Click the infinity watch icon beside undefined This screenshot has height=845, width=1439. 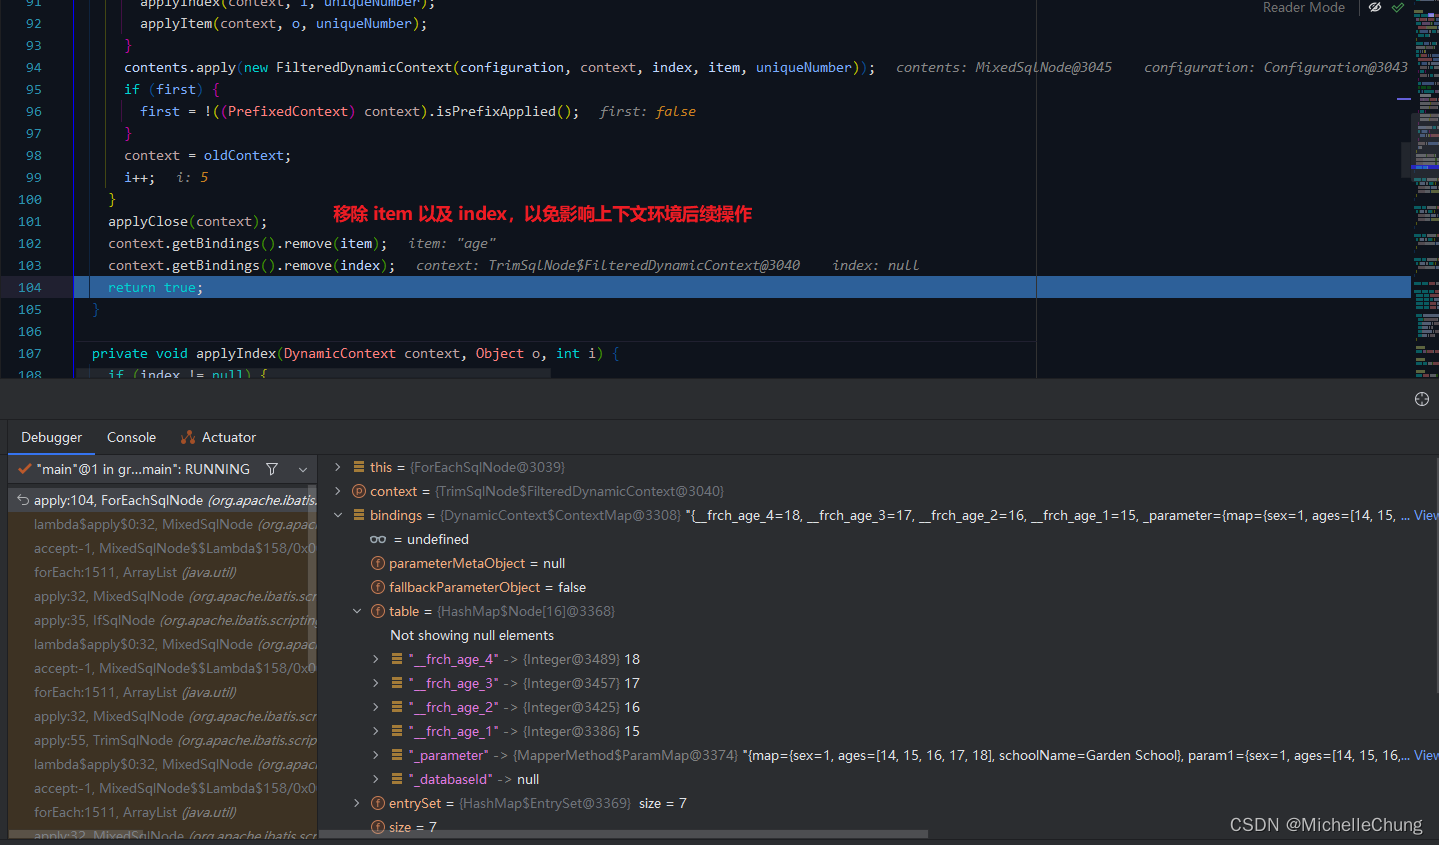378,539
